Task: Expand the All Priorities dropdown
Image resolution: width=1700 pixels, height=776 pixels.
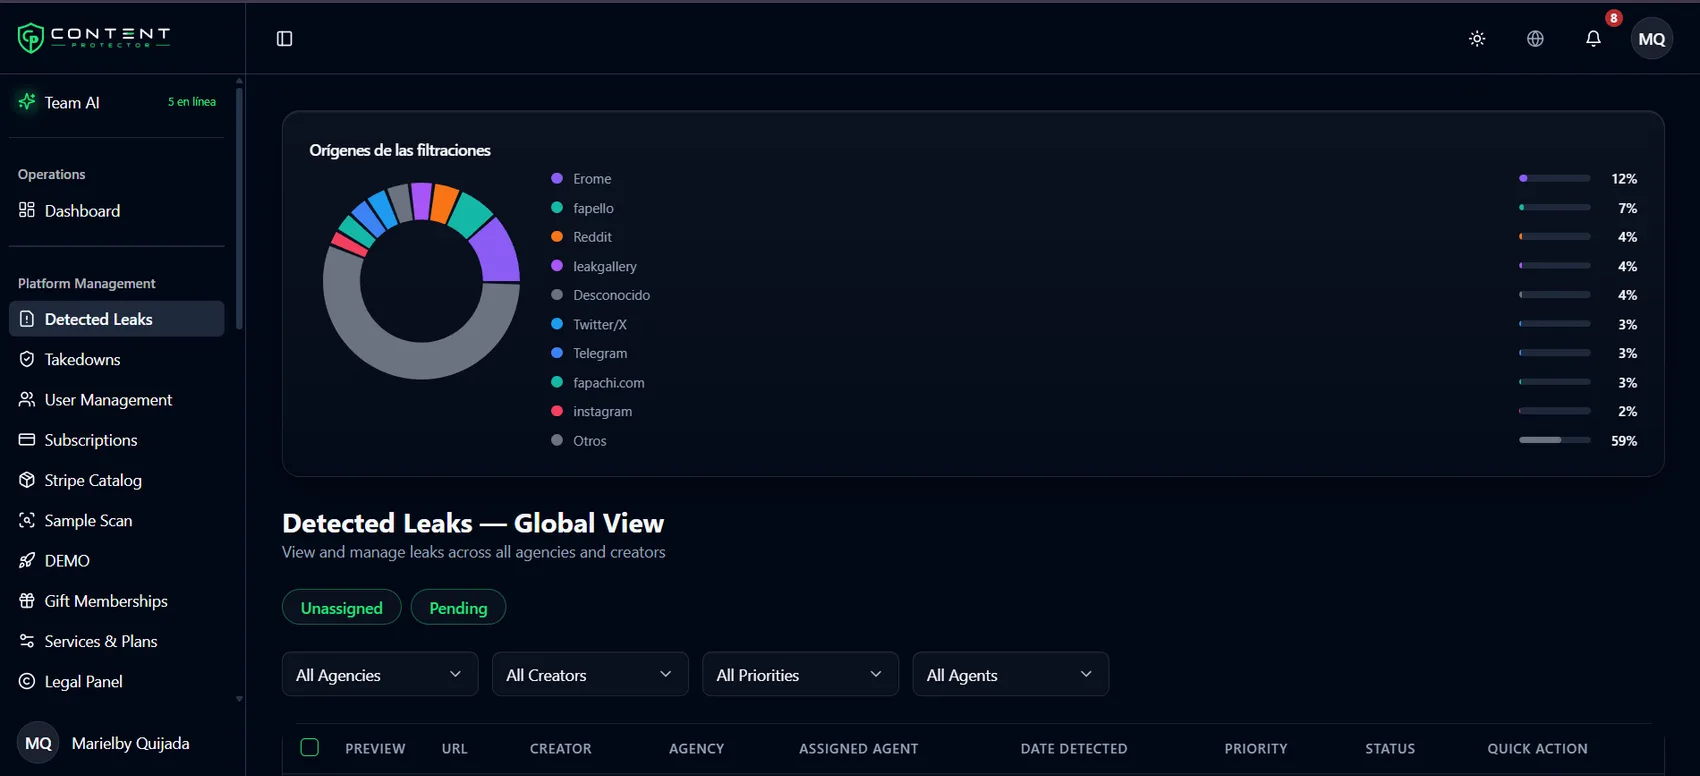Action: [801, 674]
